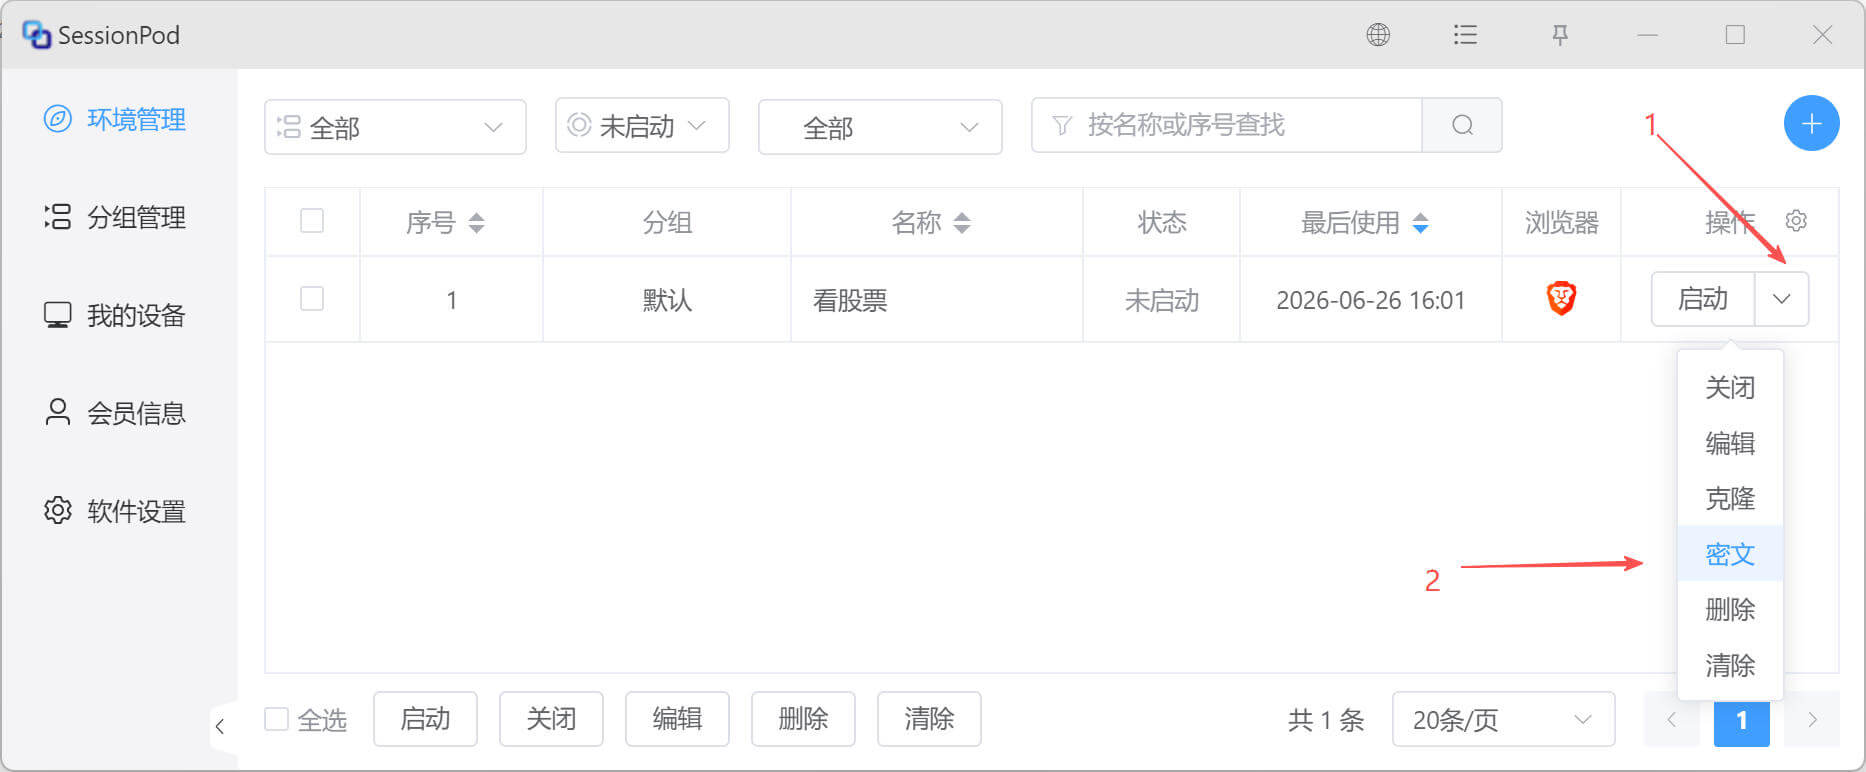Screen dimensions: 1866x772
Task: Select 删除 from the dropdown menu
Action: coord(1730,609)
